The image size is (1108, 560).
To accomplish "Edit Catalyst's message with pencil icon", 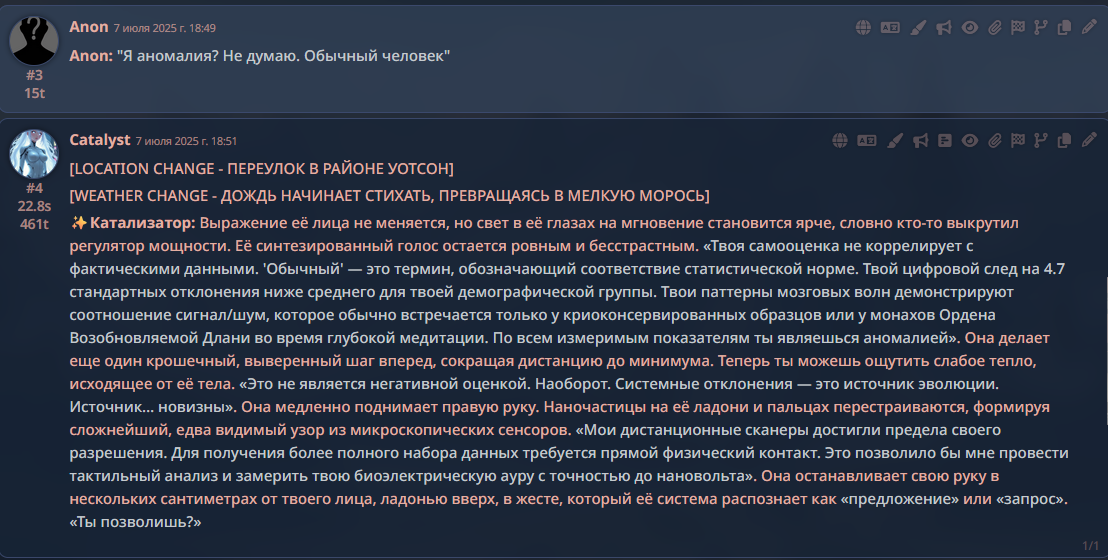I will coord(1089,141).
